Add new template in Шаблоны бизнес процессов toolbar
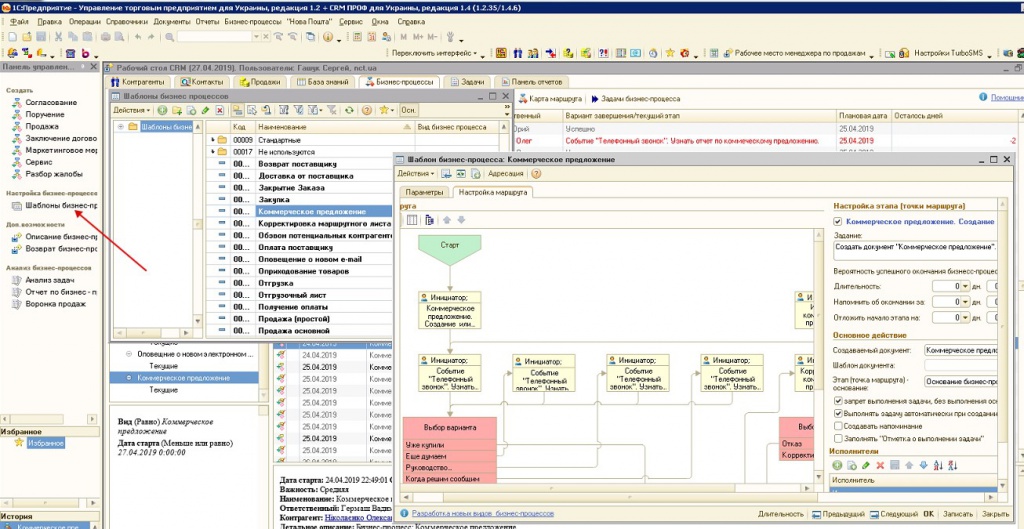The width and height of the screenshot is (1024, 529). 162,110
